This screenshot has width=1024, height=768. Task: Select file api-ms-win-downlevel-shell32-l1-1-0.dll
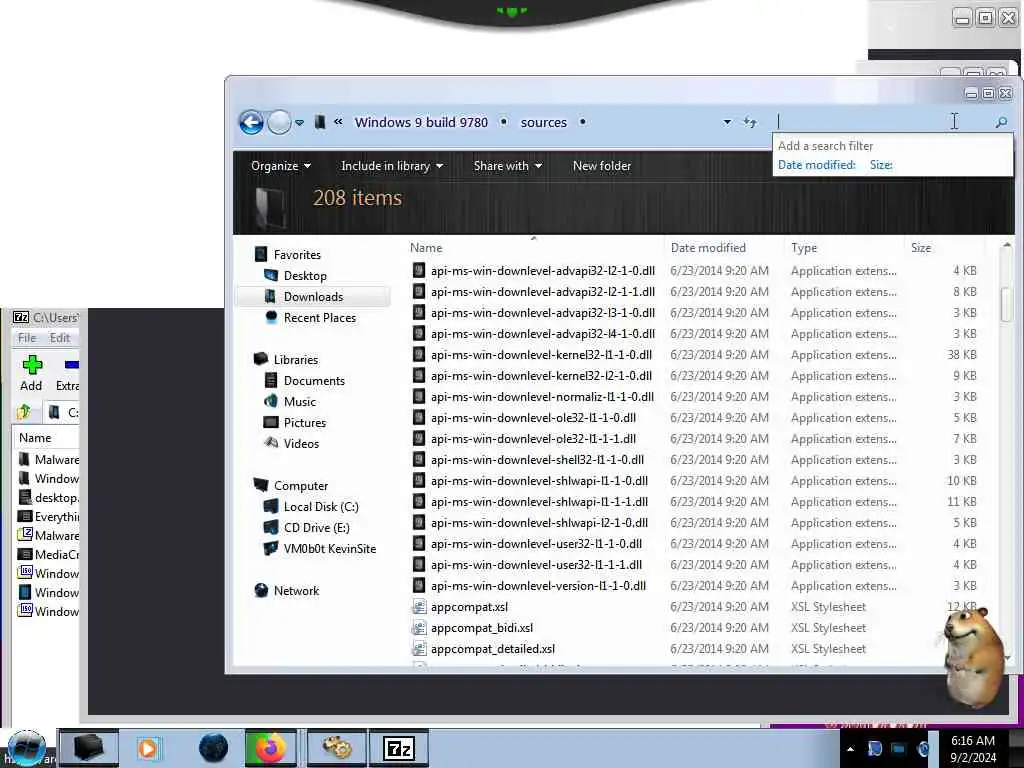coord(537,460)
